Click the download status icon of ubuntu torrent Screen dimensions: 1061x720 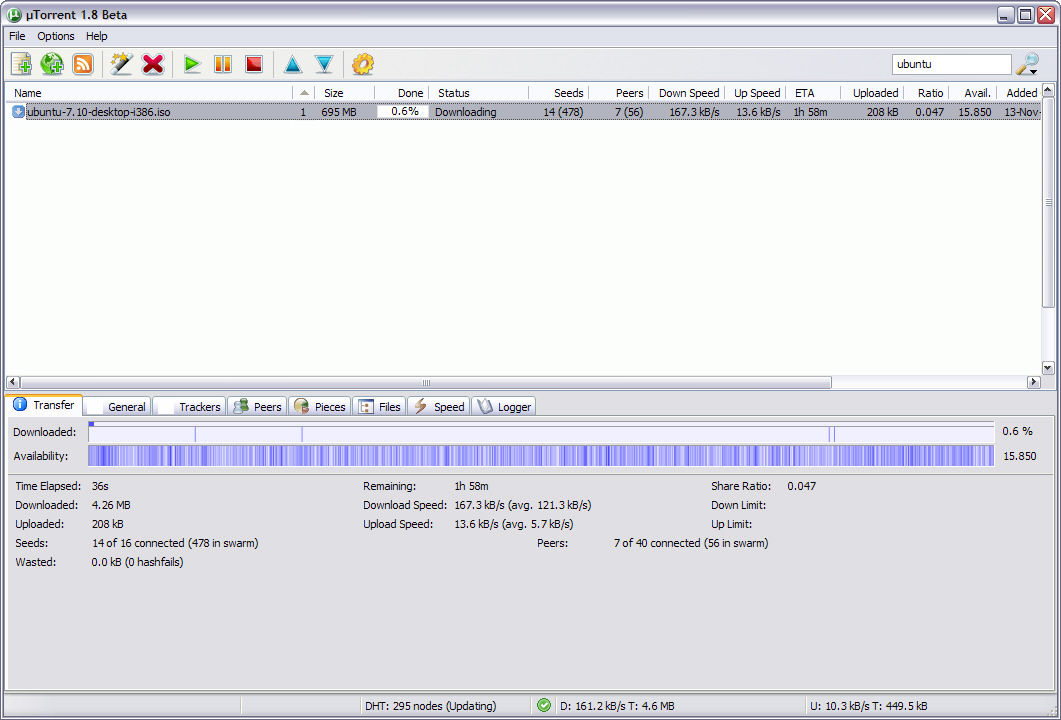(18, 112)
